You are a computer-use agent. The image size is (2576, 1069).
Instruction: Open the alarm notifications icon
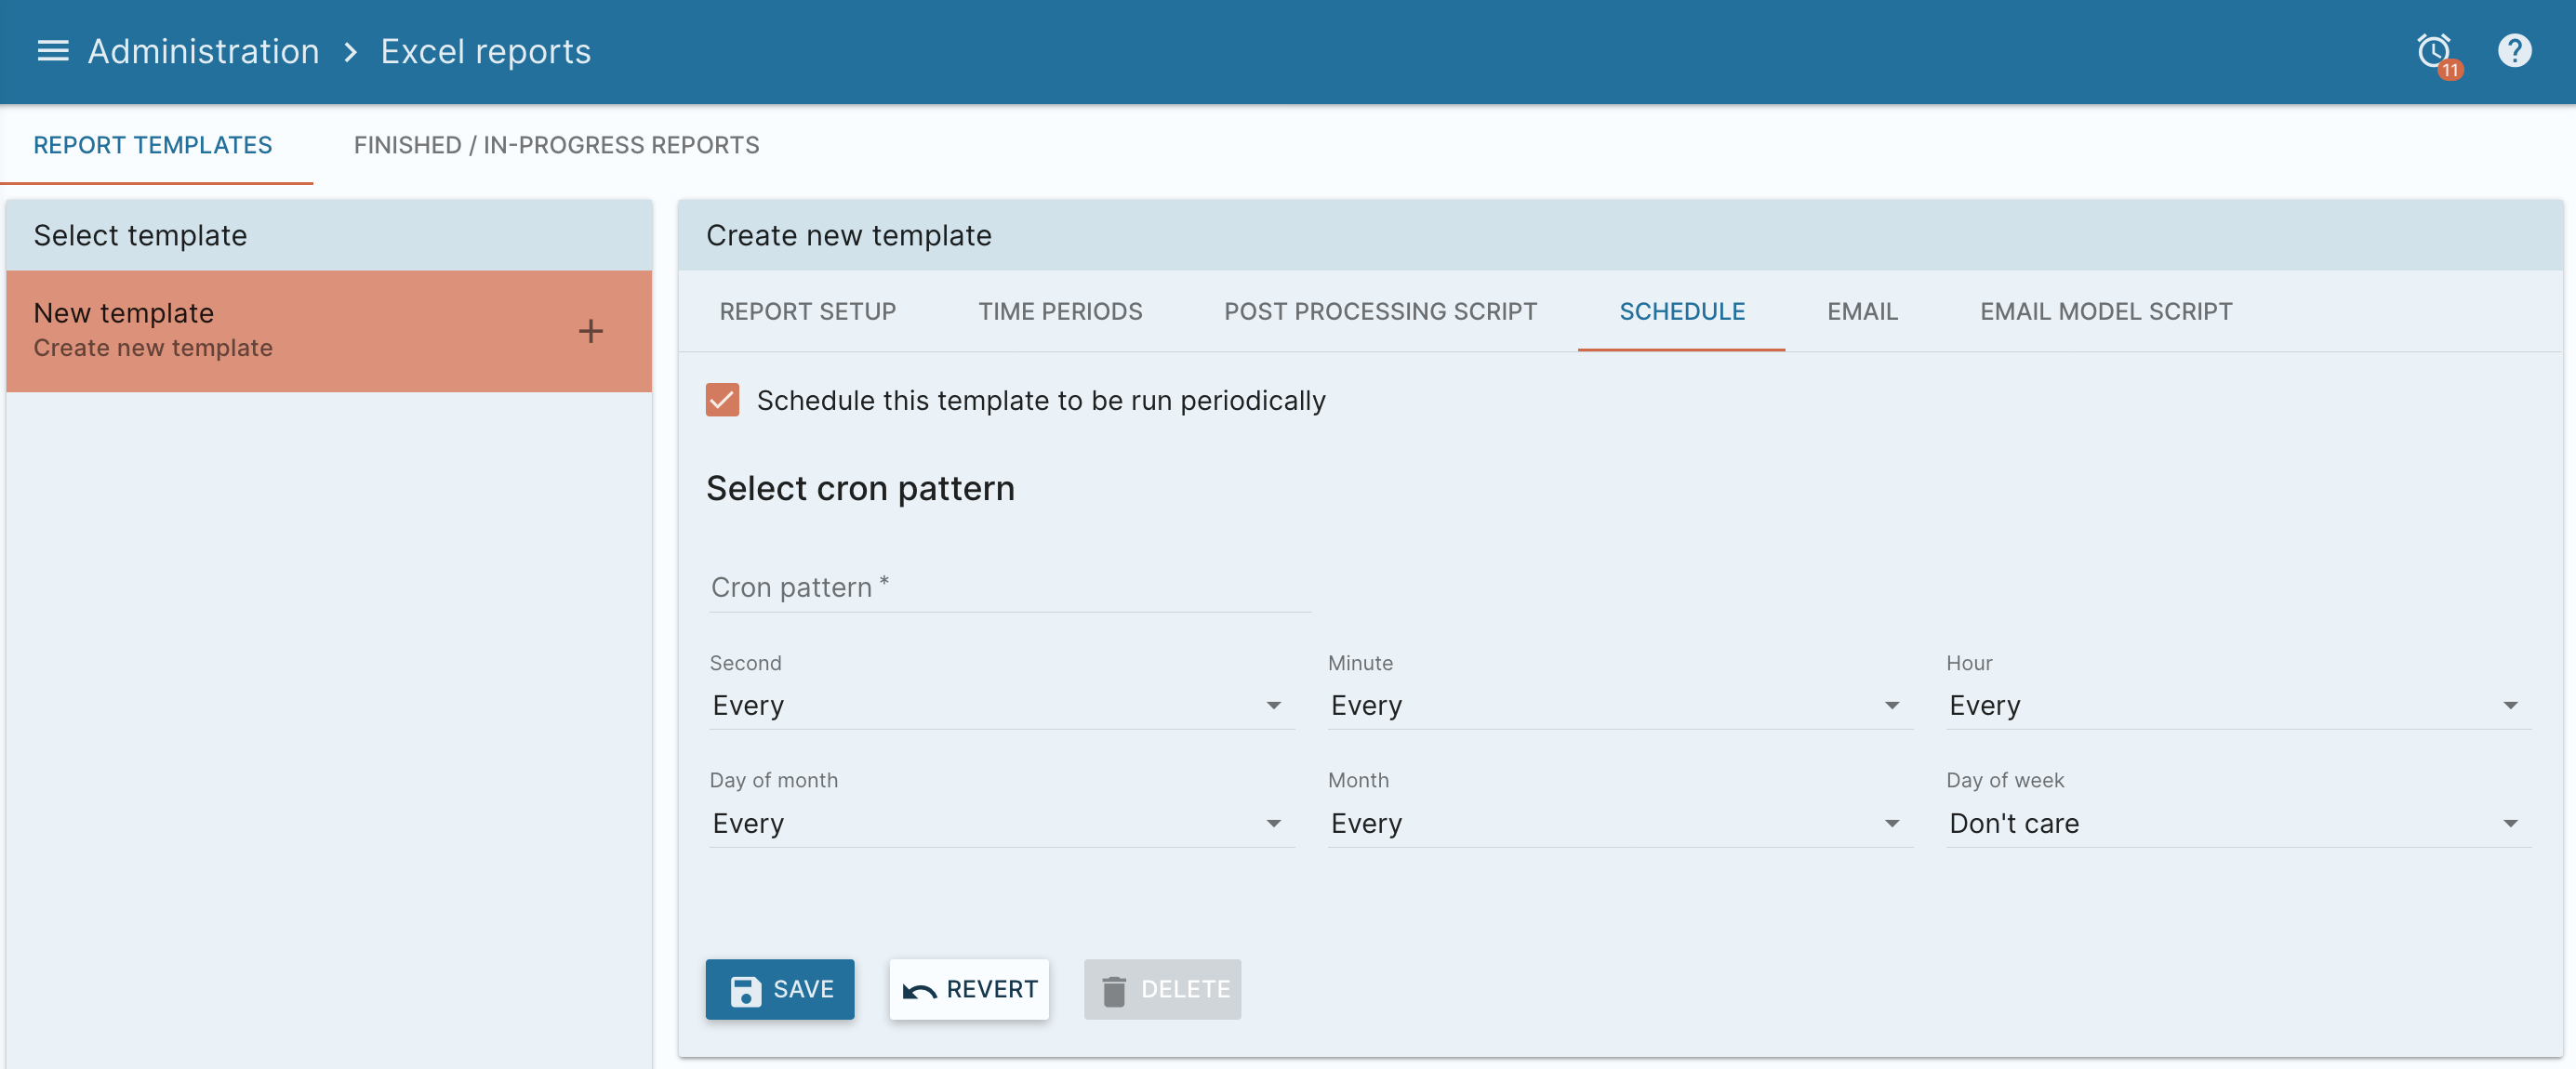click(2435, 52)
